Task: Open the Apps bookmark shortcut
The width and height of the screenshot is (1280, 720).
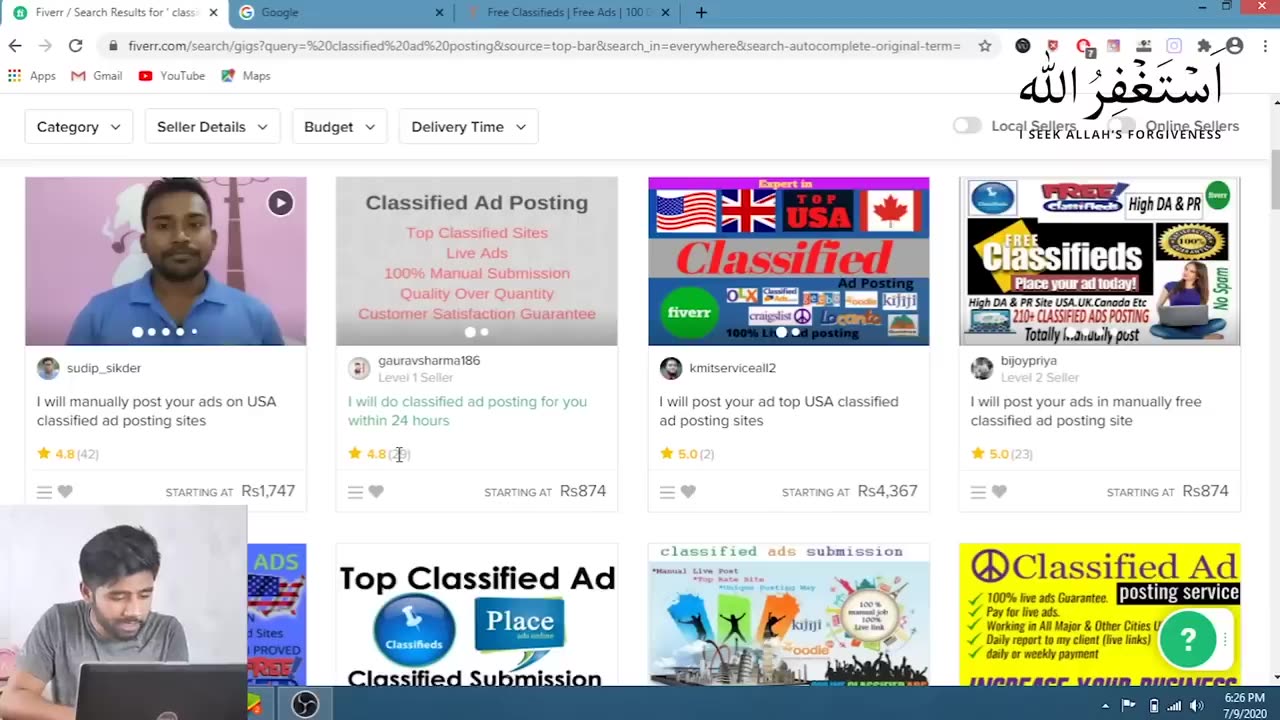Action: click(32, 76)
